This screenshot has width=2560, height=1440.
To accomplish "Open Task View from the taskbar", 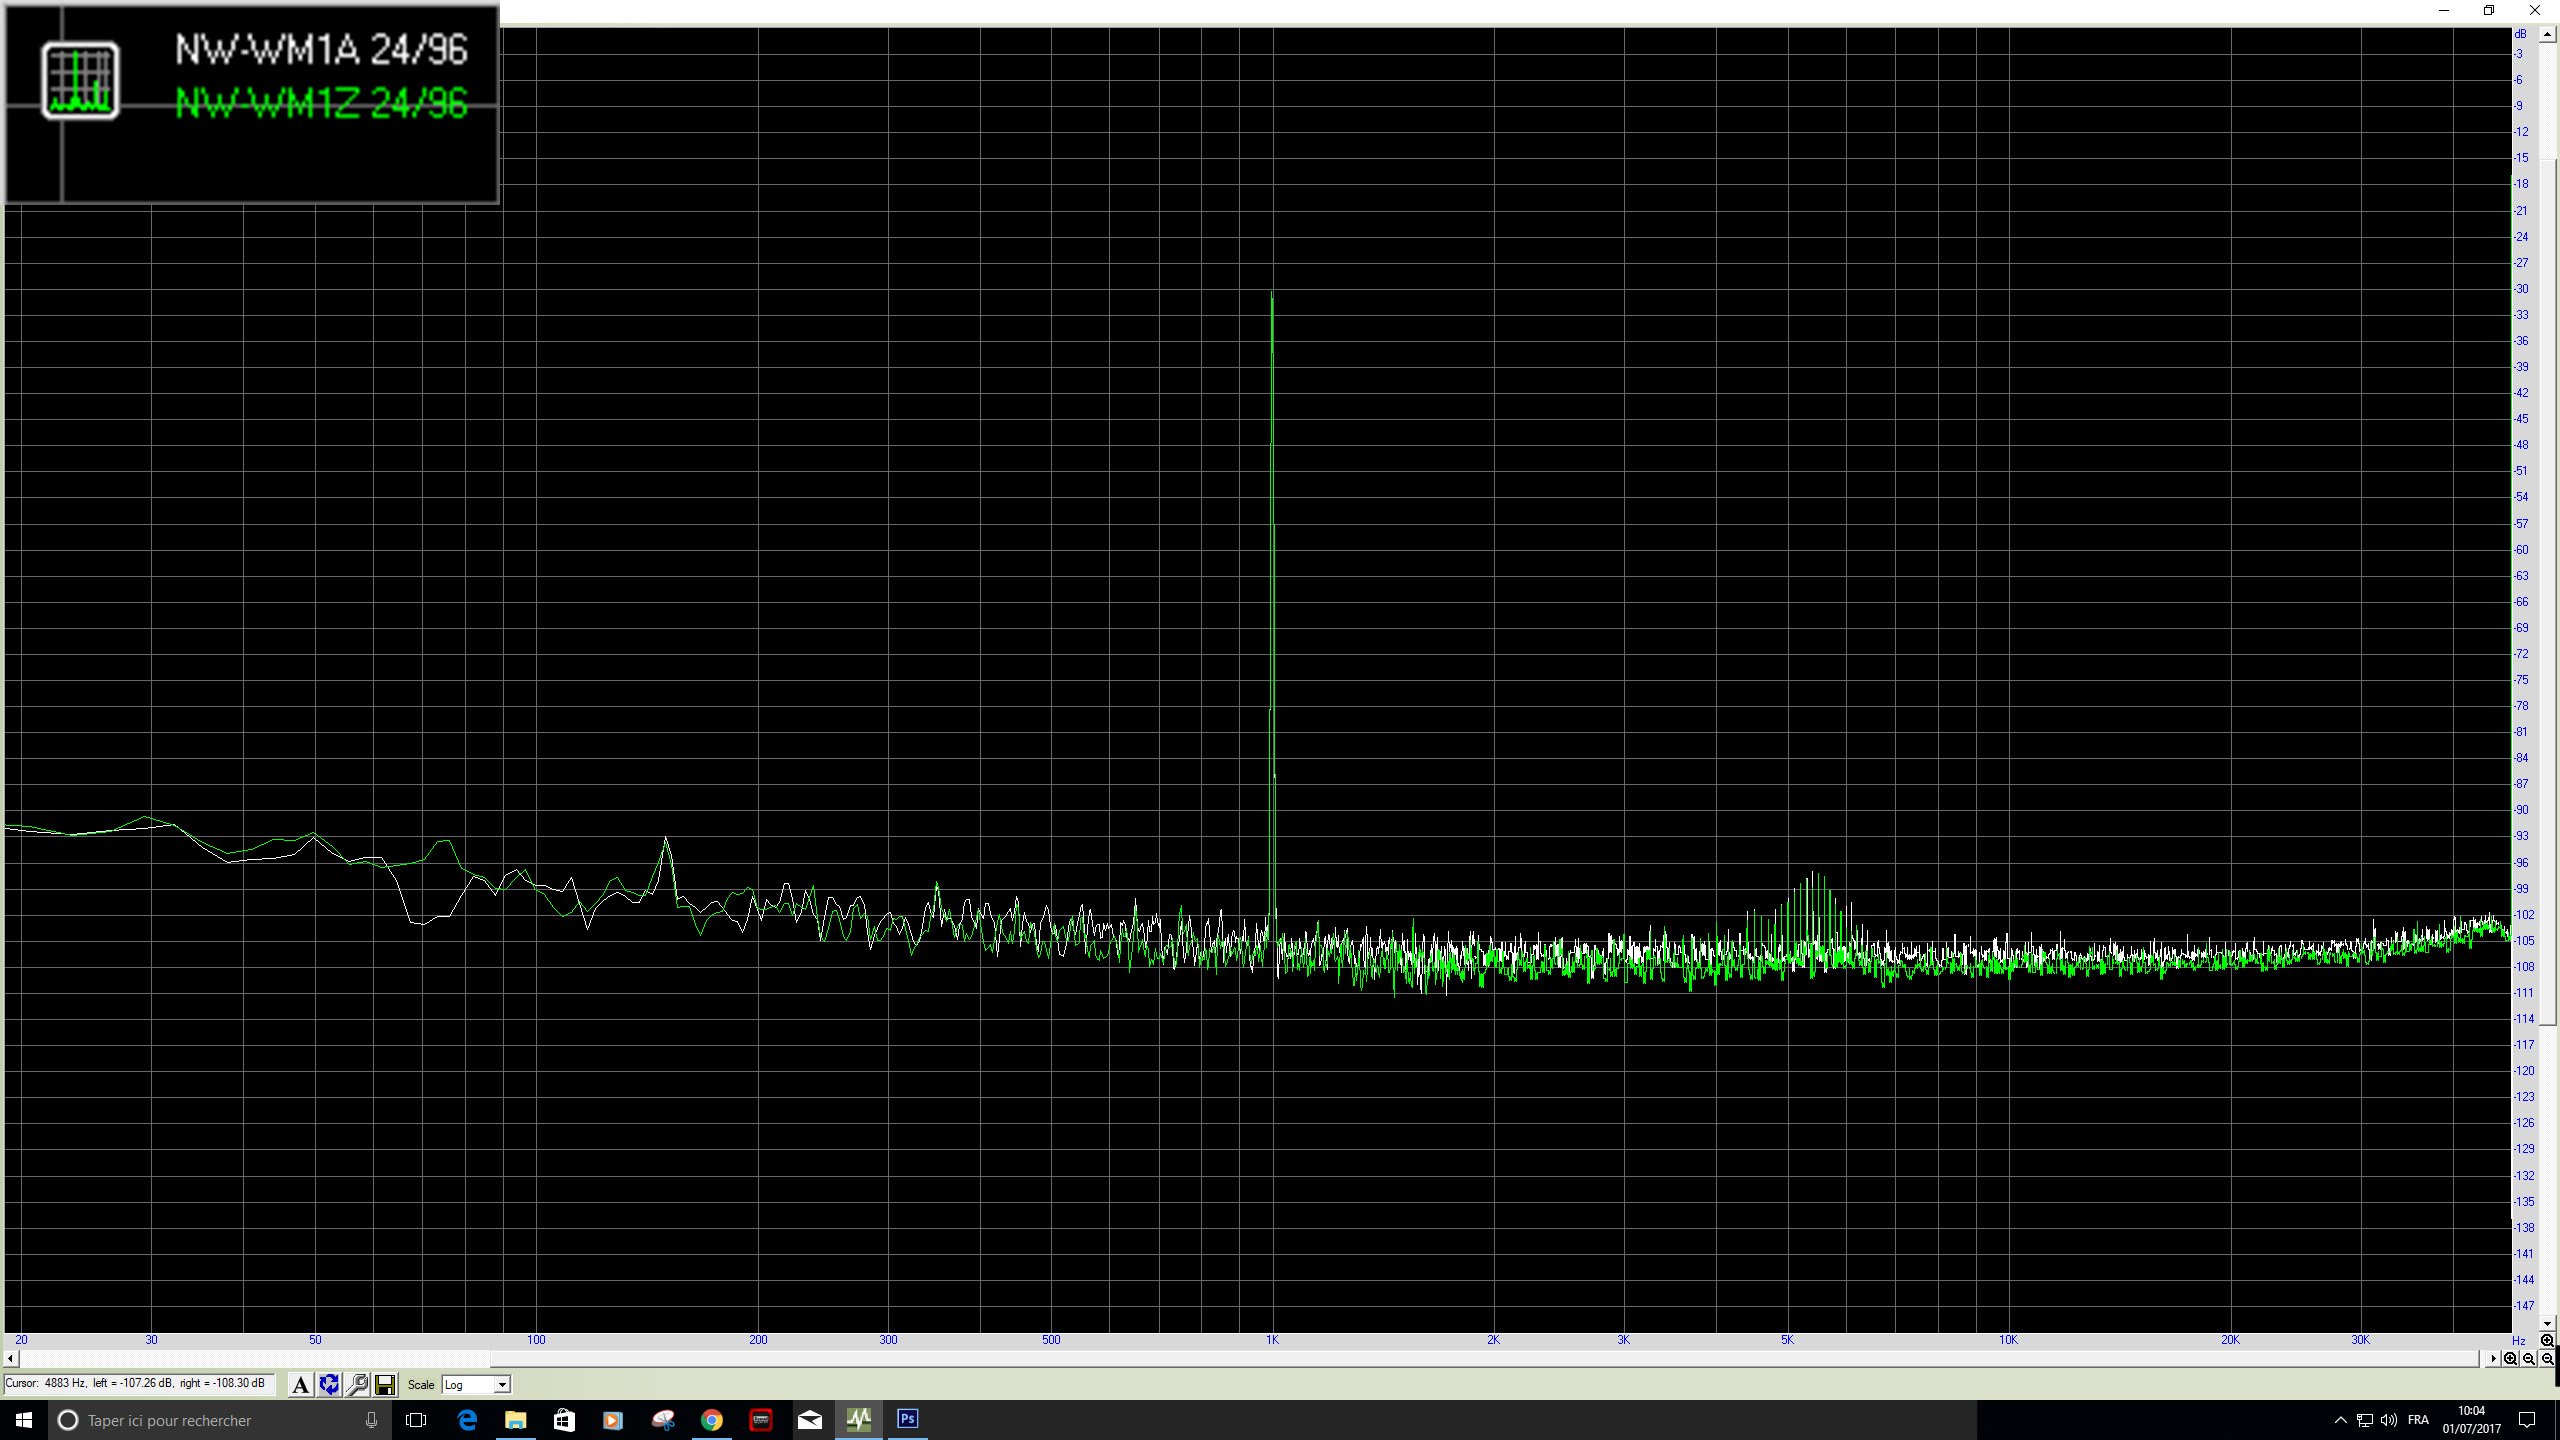I will (x=416, y=1420).
